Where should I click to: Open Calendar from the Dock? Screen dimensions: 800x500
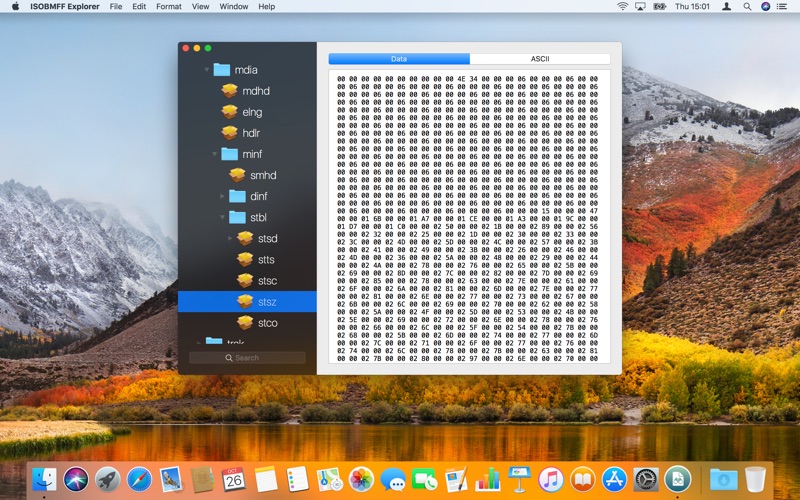[234, 480]
